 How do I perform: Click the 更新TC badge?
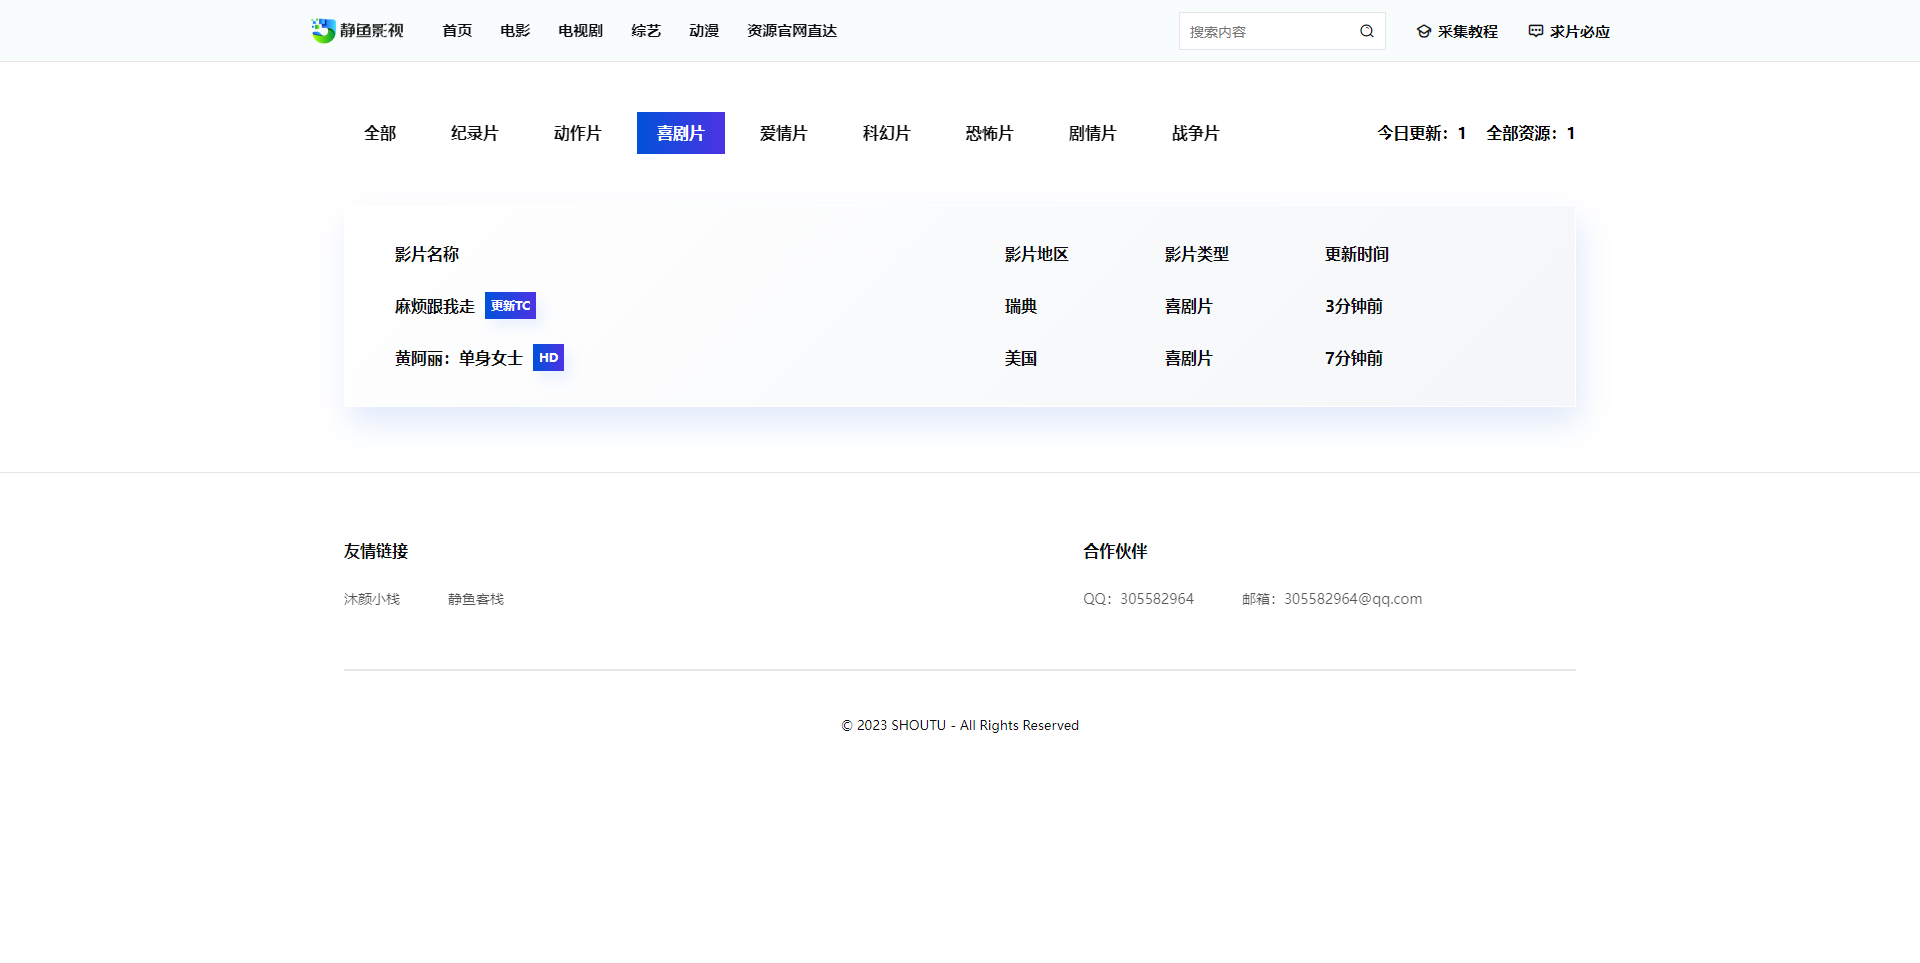click(x=510, y=306)
